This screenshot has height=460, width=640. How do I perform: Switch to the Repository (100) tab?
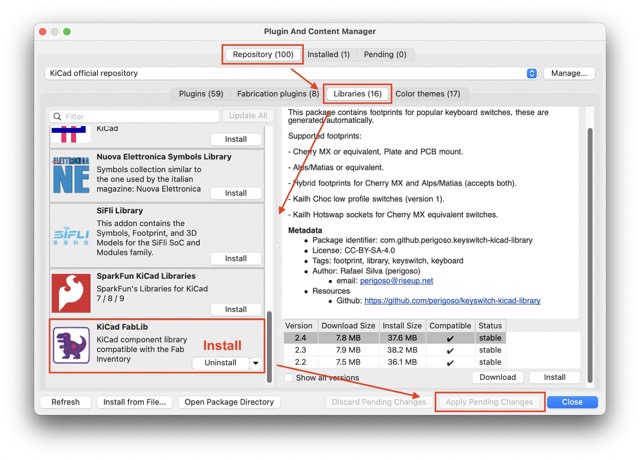pyautogui.click(x=263, y=54)
